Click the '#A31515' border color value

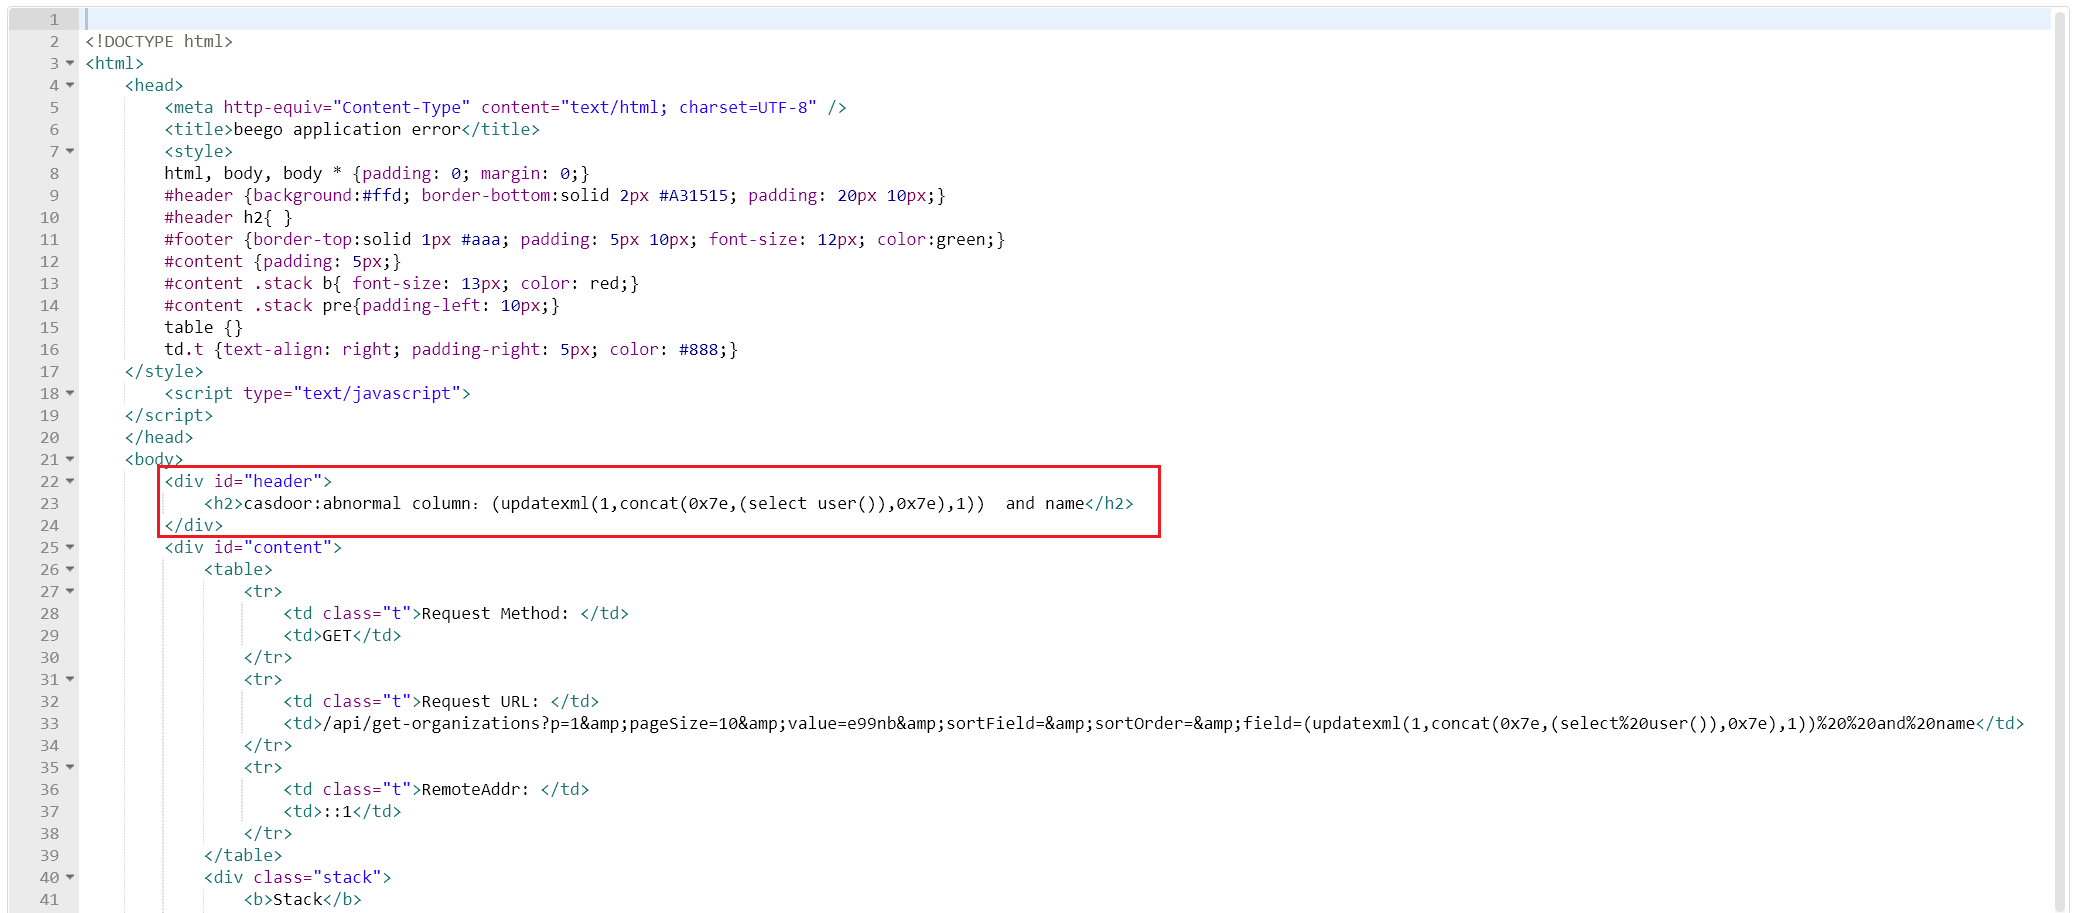pos(694,195)
